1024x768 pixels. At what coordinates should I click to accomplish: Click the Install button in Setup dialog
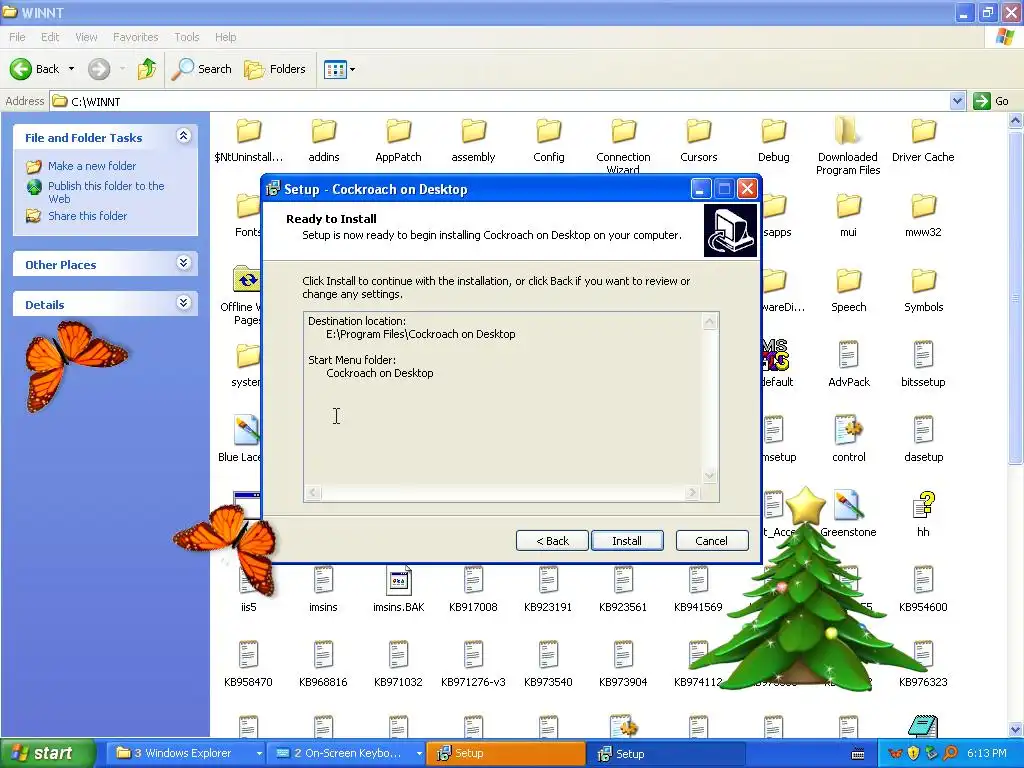[627, 541]
